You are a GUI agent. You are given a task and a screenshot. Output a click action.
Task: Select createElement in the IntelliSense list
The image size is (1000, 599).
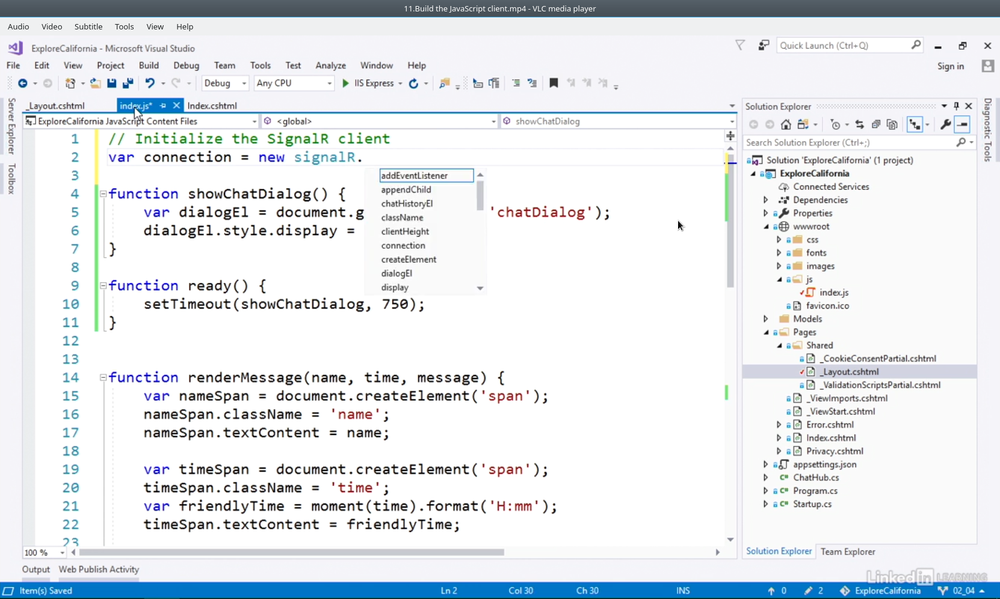(409, 260)
